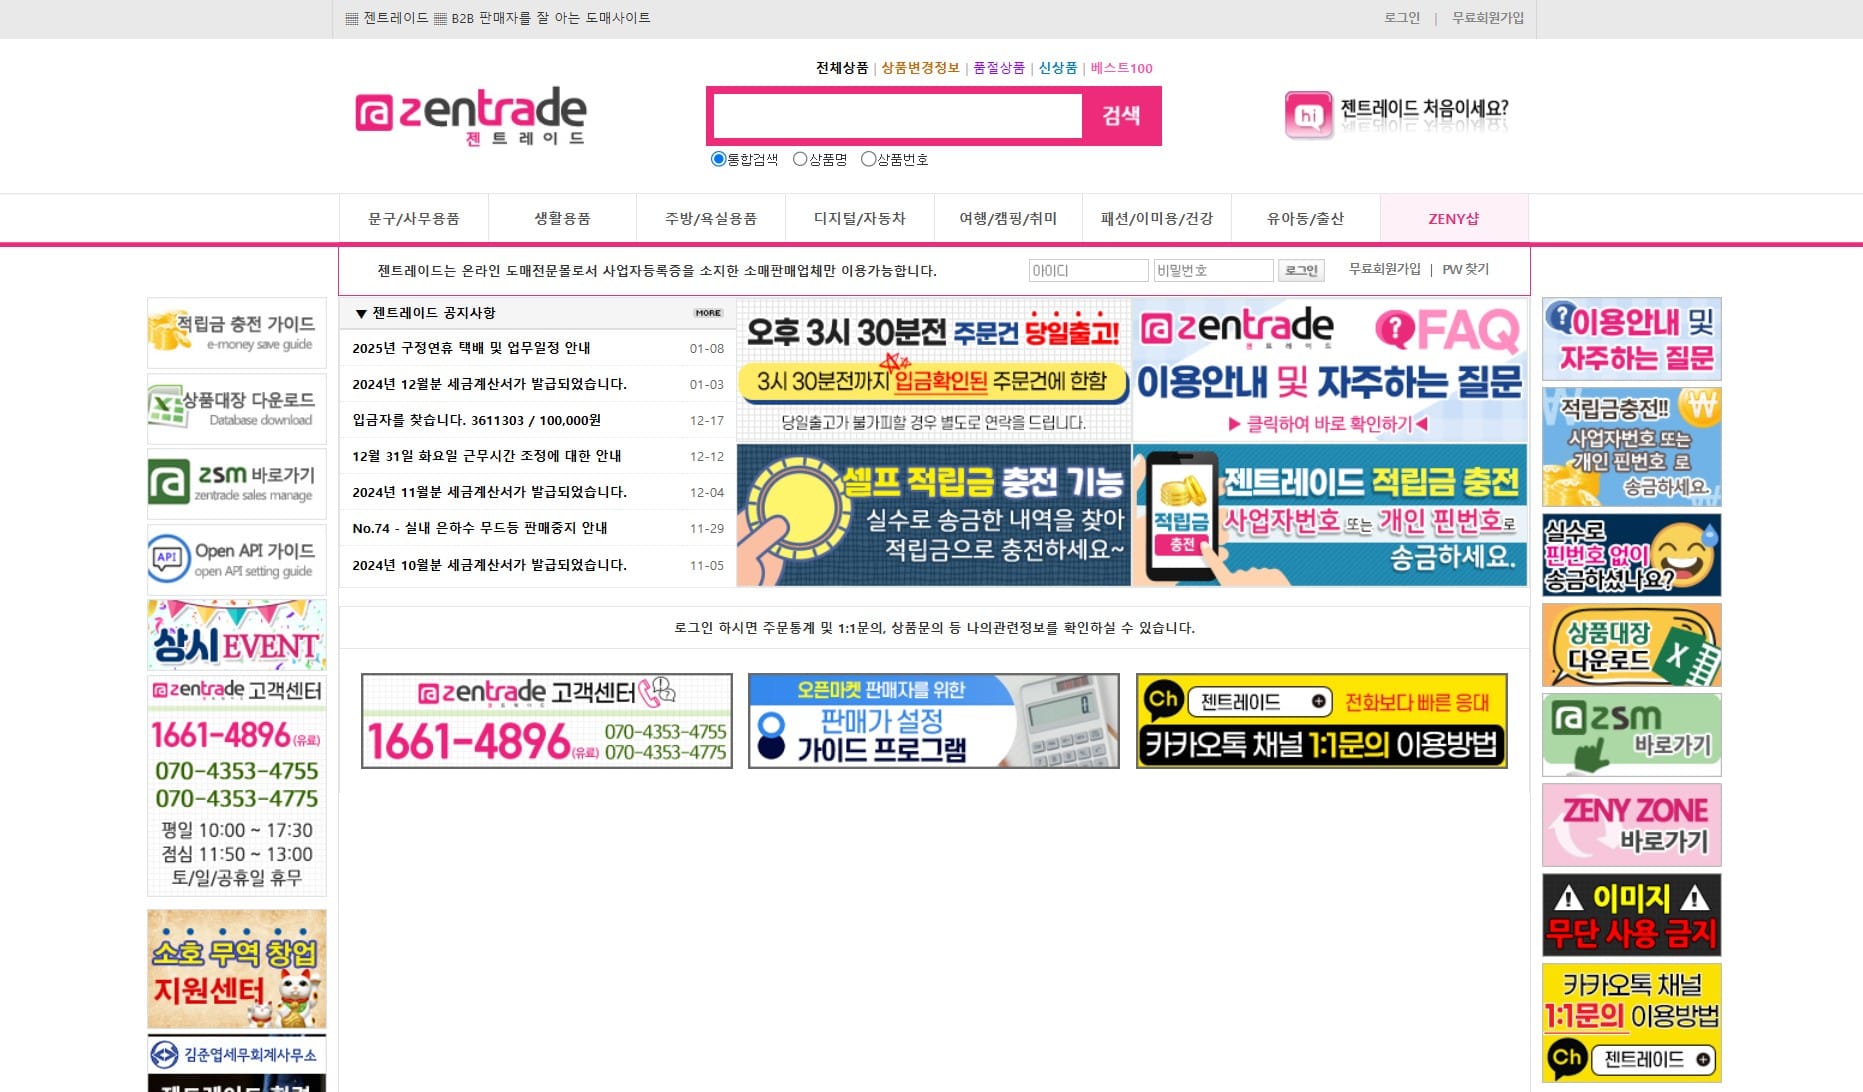Viewport: 1863px width, 1092px height.
Task: Open the 상시 EVENT banner
Action: (x=237, y=635)
